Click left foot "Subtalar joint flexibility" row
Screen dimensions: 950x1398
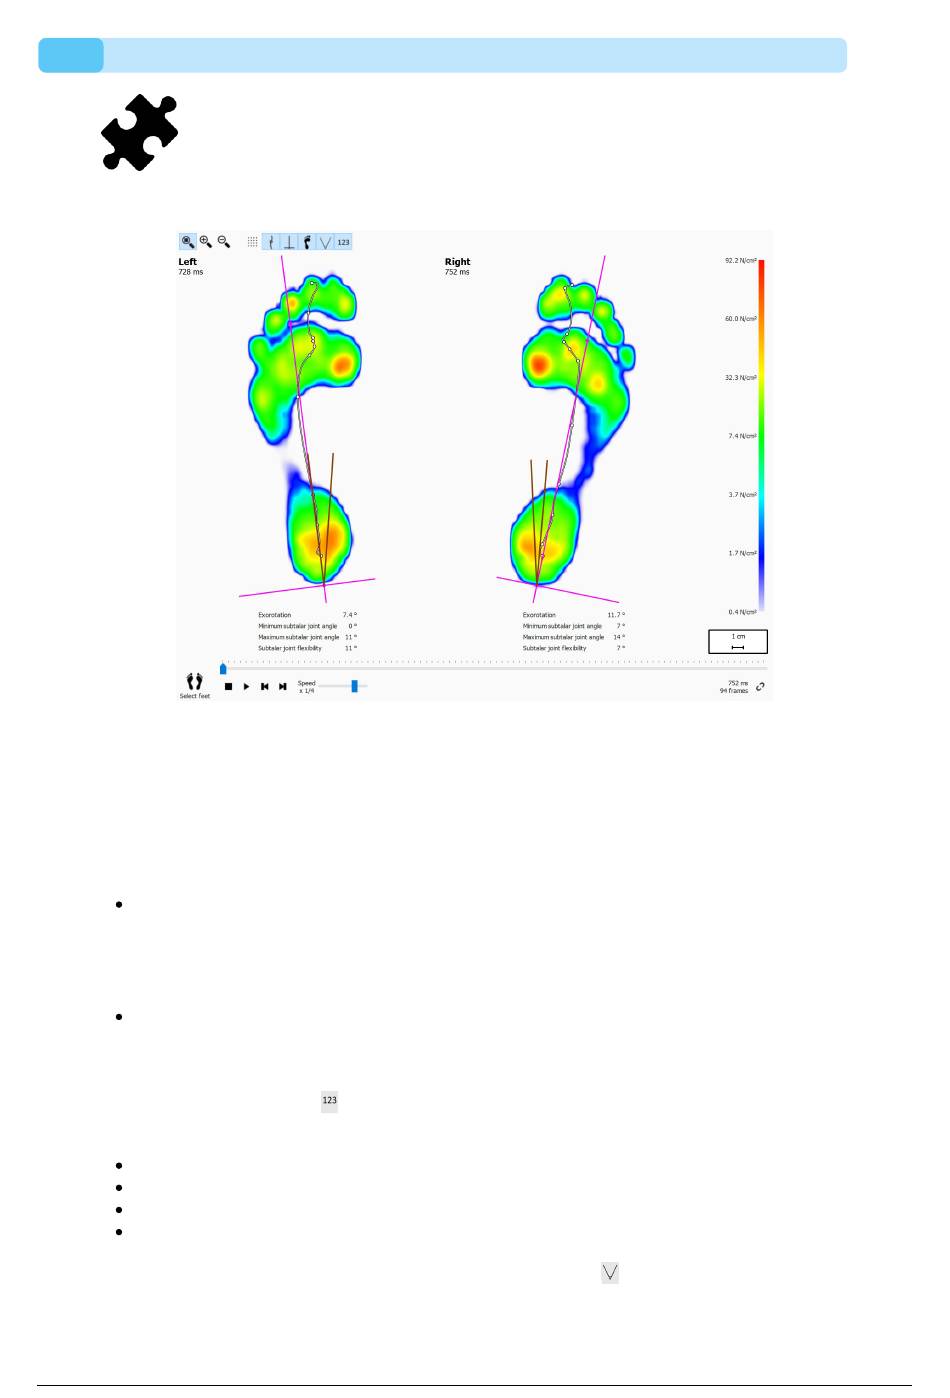point(307,648)
